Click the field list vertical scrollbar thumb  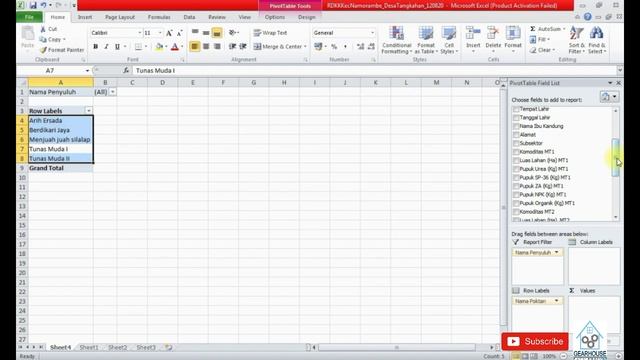(616, 158)
